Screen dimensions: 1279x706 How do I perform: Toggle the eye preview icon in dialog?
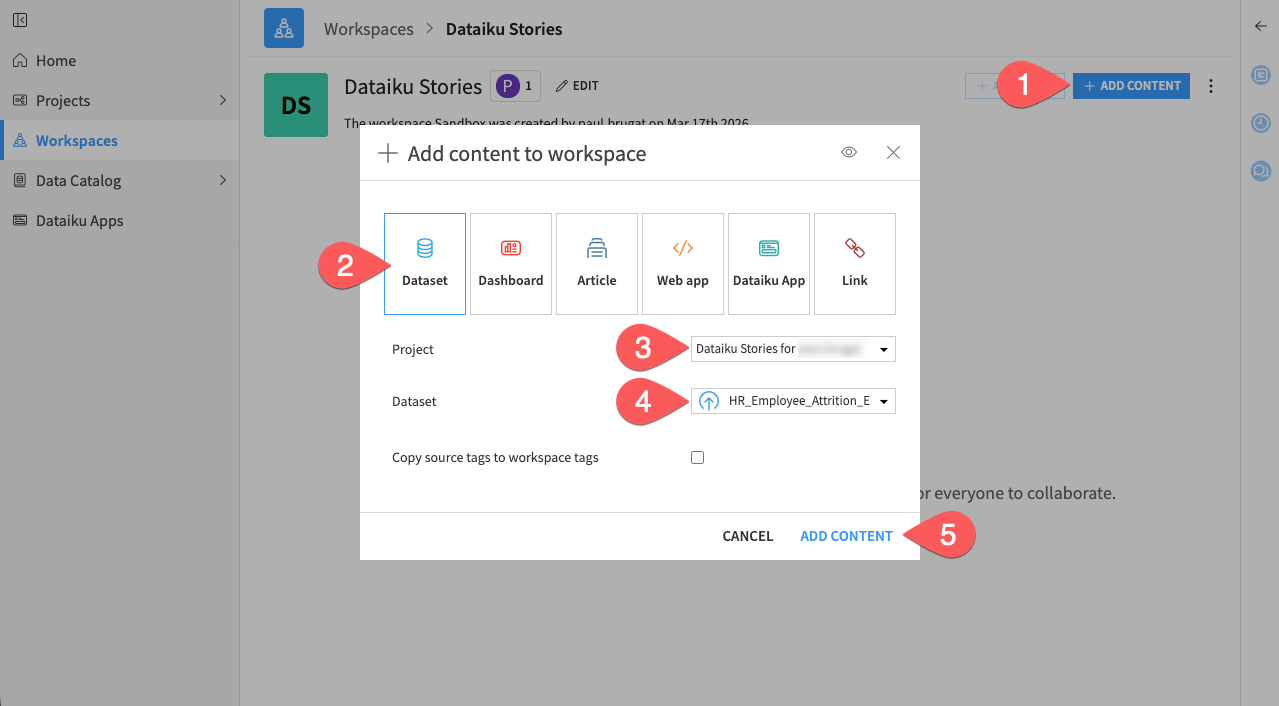849,153
